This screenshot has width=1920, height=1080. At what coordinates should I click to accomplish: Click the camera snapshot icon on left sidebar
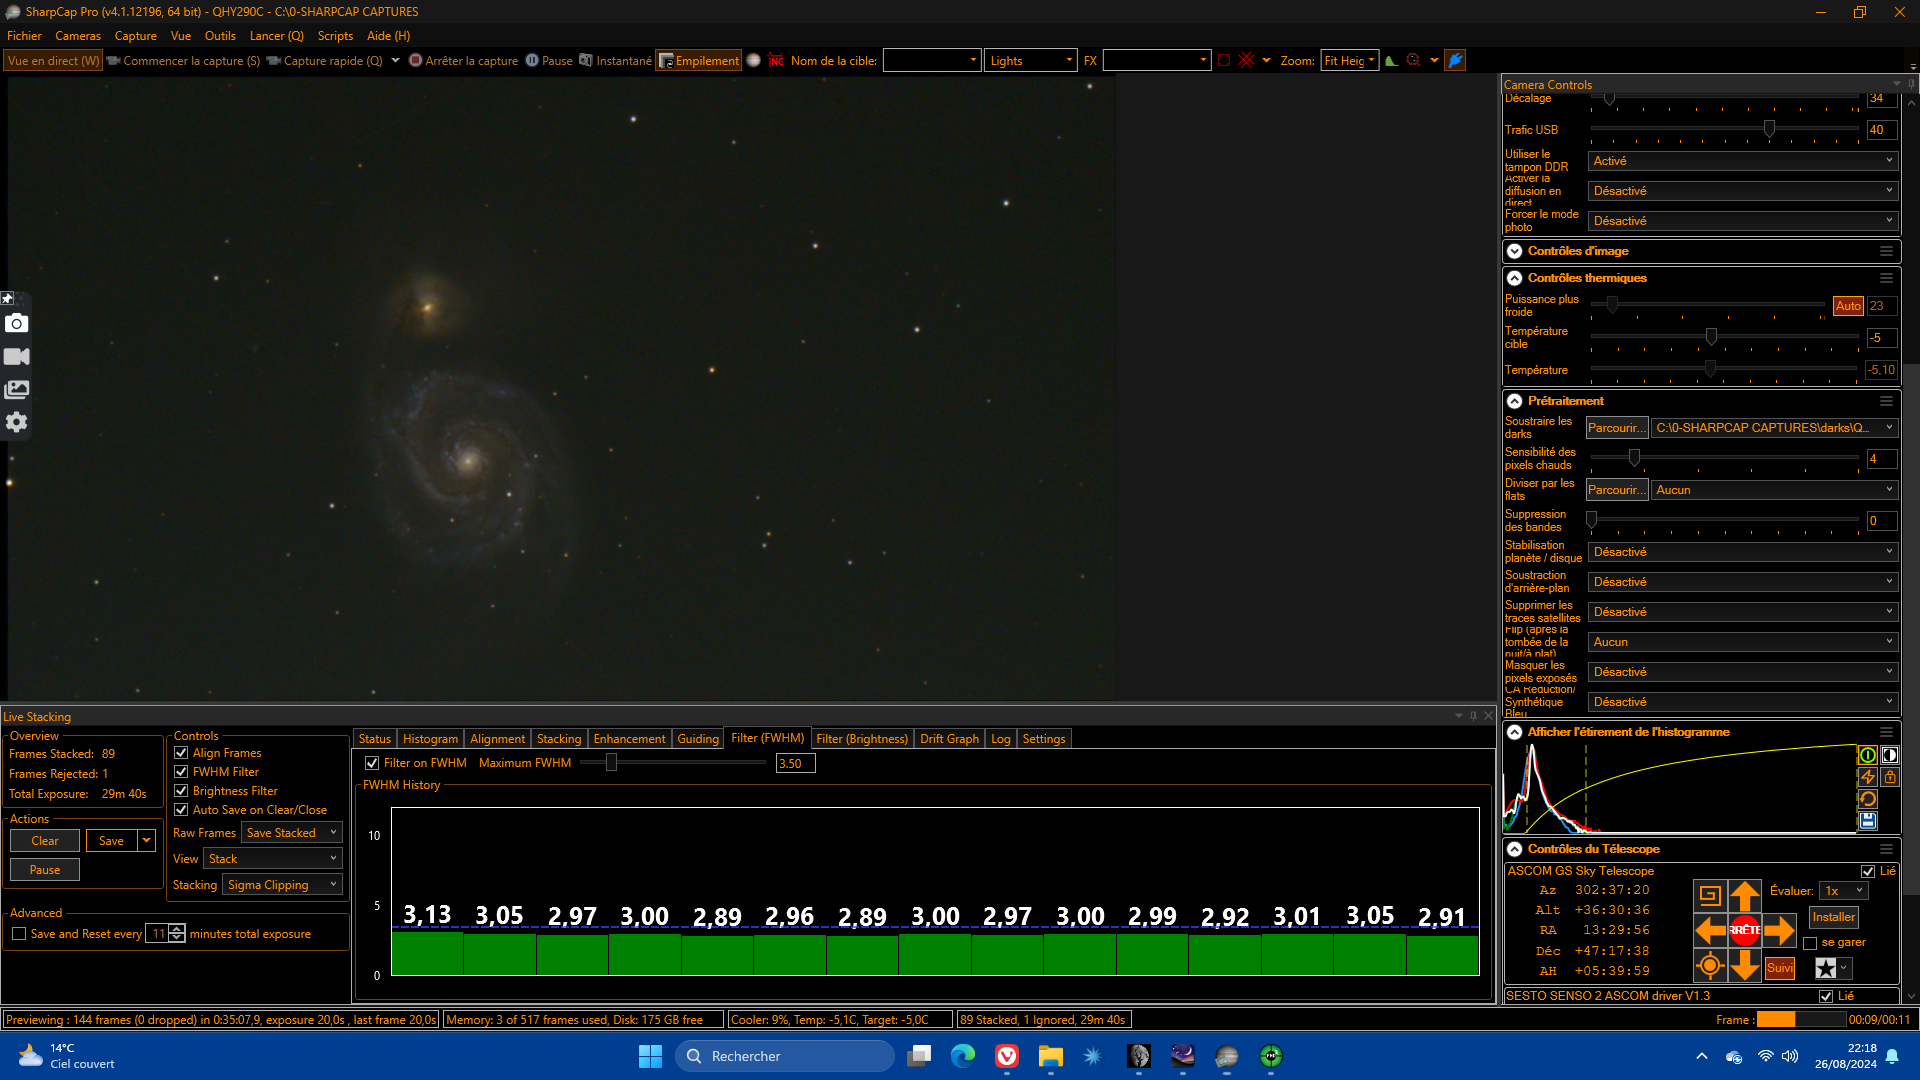tap(16, 323)
